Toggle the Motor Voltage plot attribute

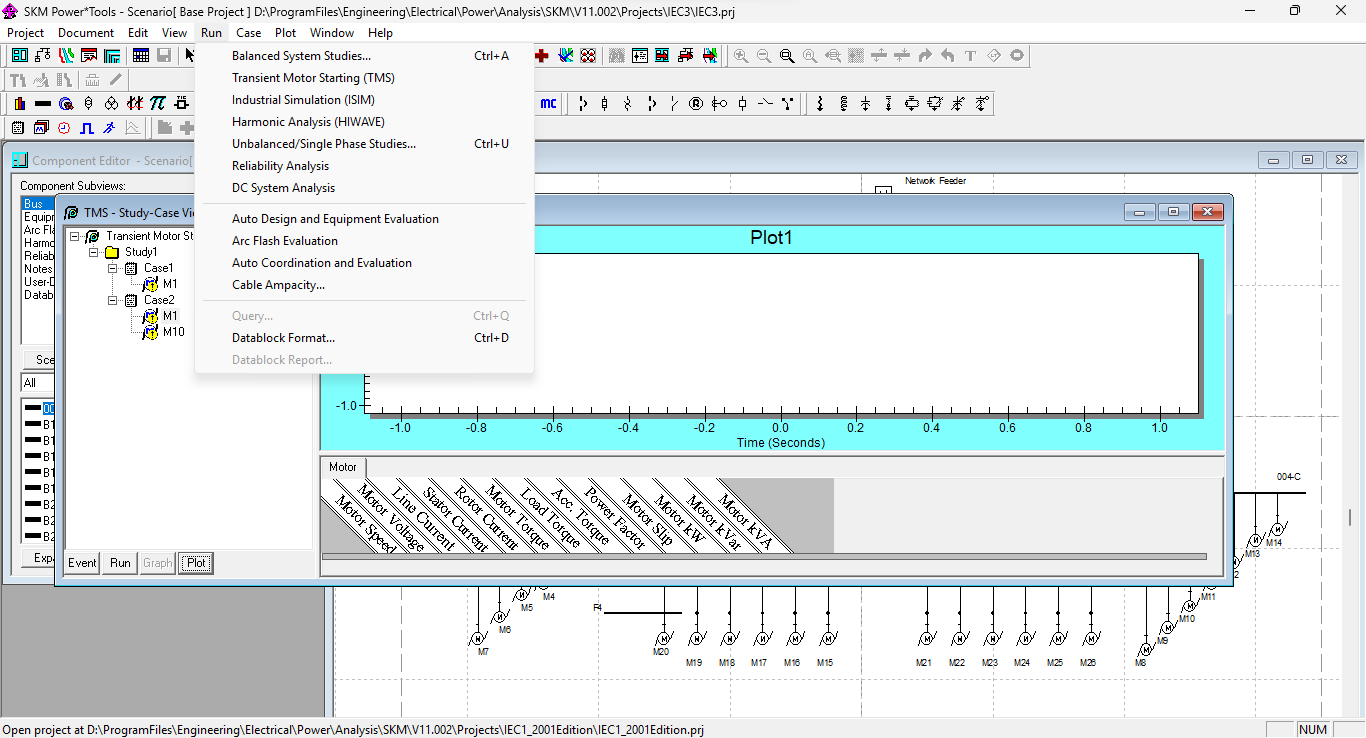[390, 520]
